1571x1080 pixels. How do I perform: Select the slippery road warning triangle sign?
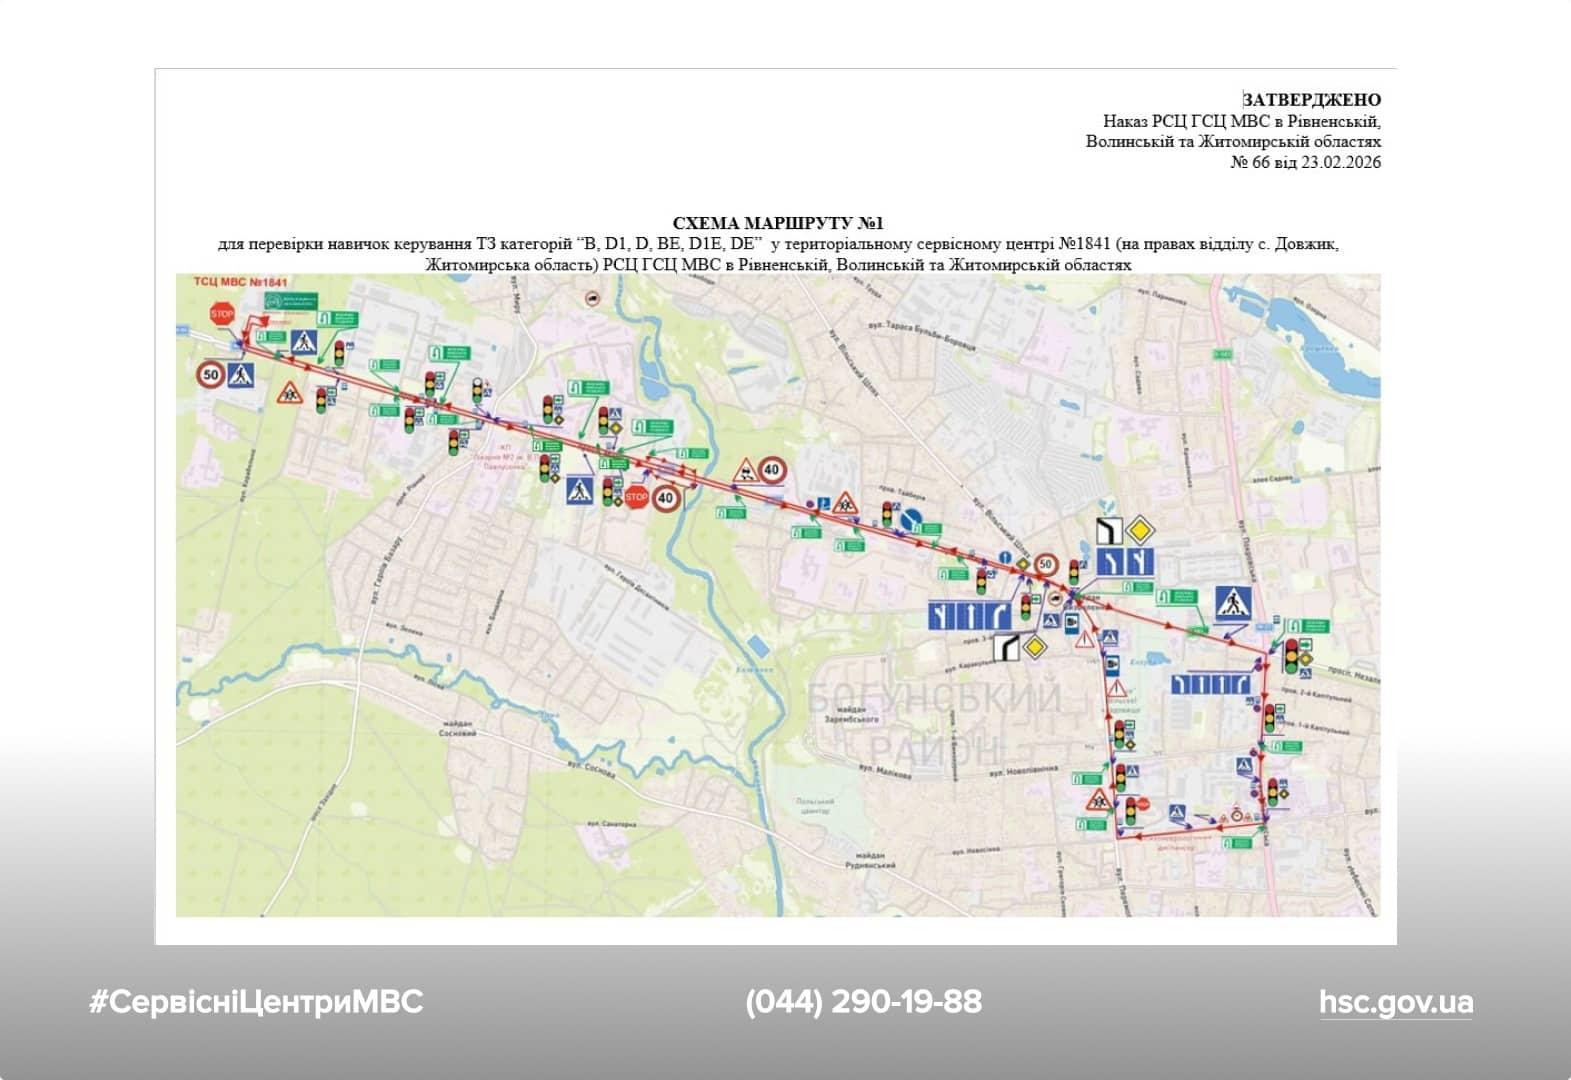click(744, 471)
